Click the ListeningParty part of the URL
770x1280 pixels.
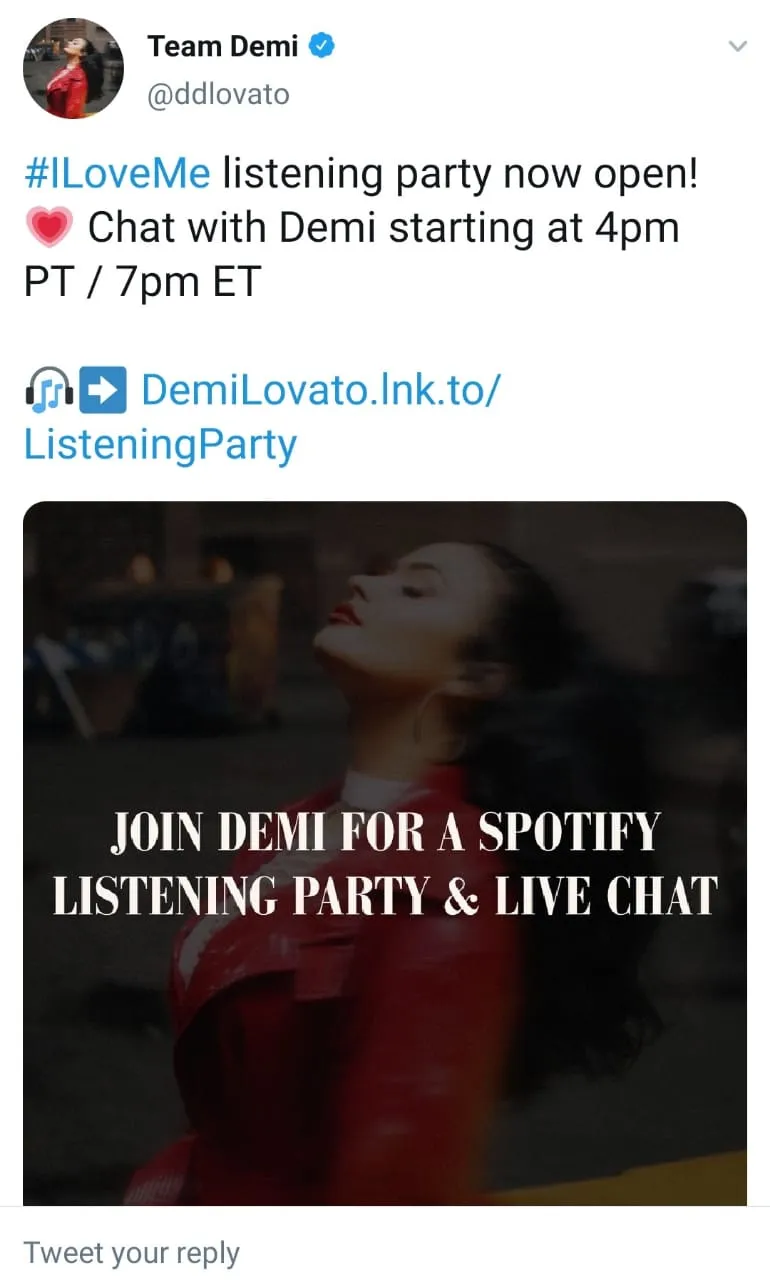[160, 444]
